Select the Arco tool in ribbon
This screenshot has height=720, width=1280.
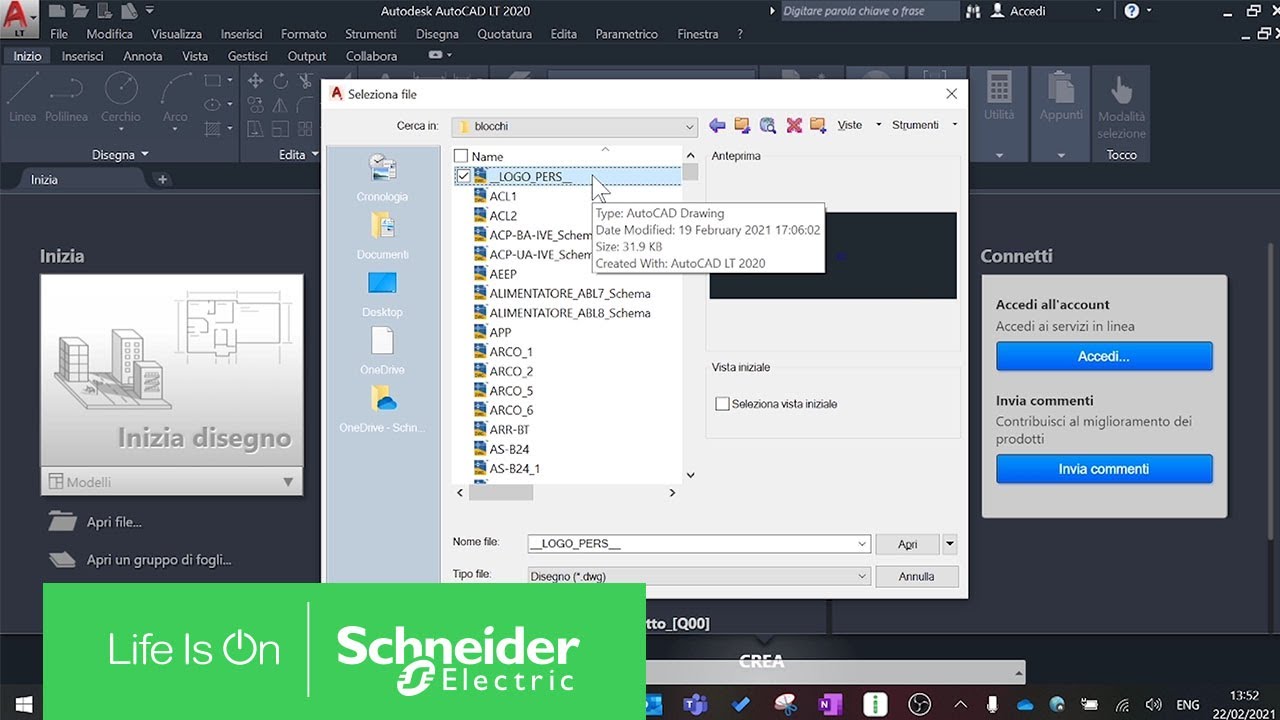(175, 98)
